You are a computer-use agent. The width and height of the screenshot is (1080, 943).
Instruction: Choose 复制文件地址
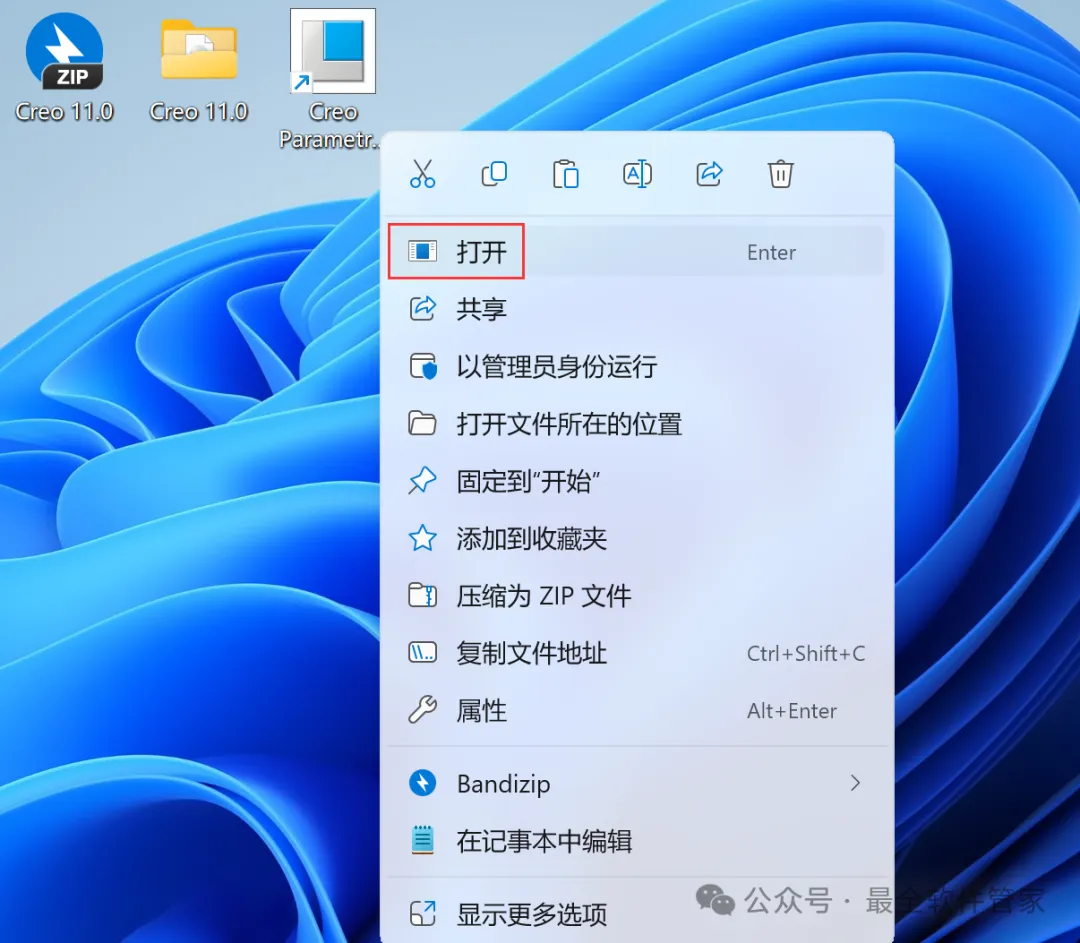click(636, 652)
